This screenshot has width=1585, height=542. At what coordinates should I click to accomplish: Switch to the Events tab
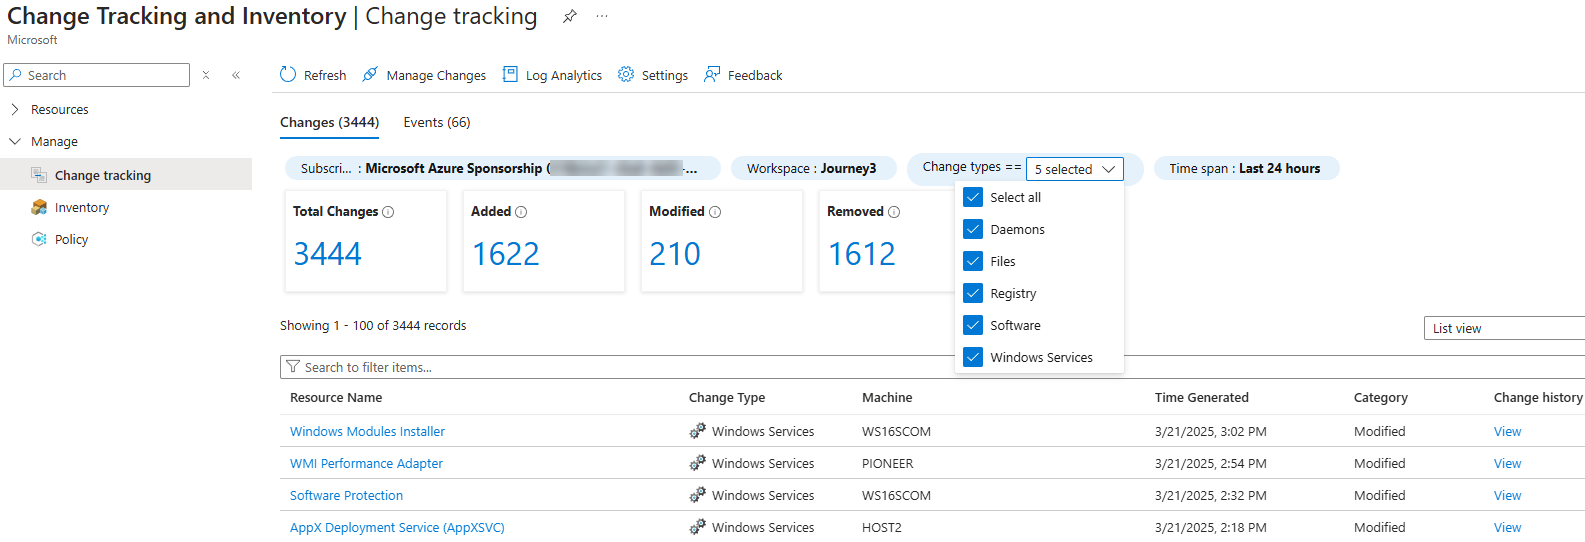coord(436,123)
